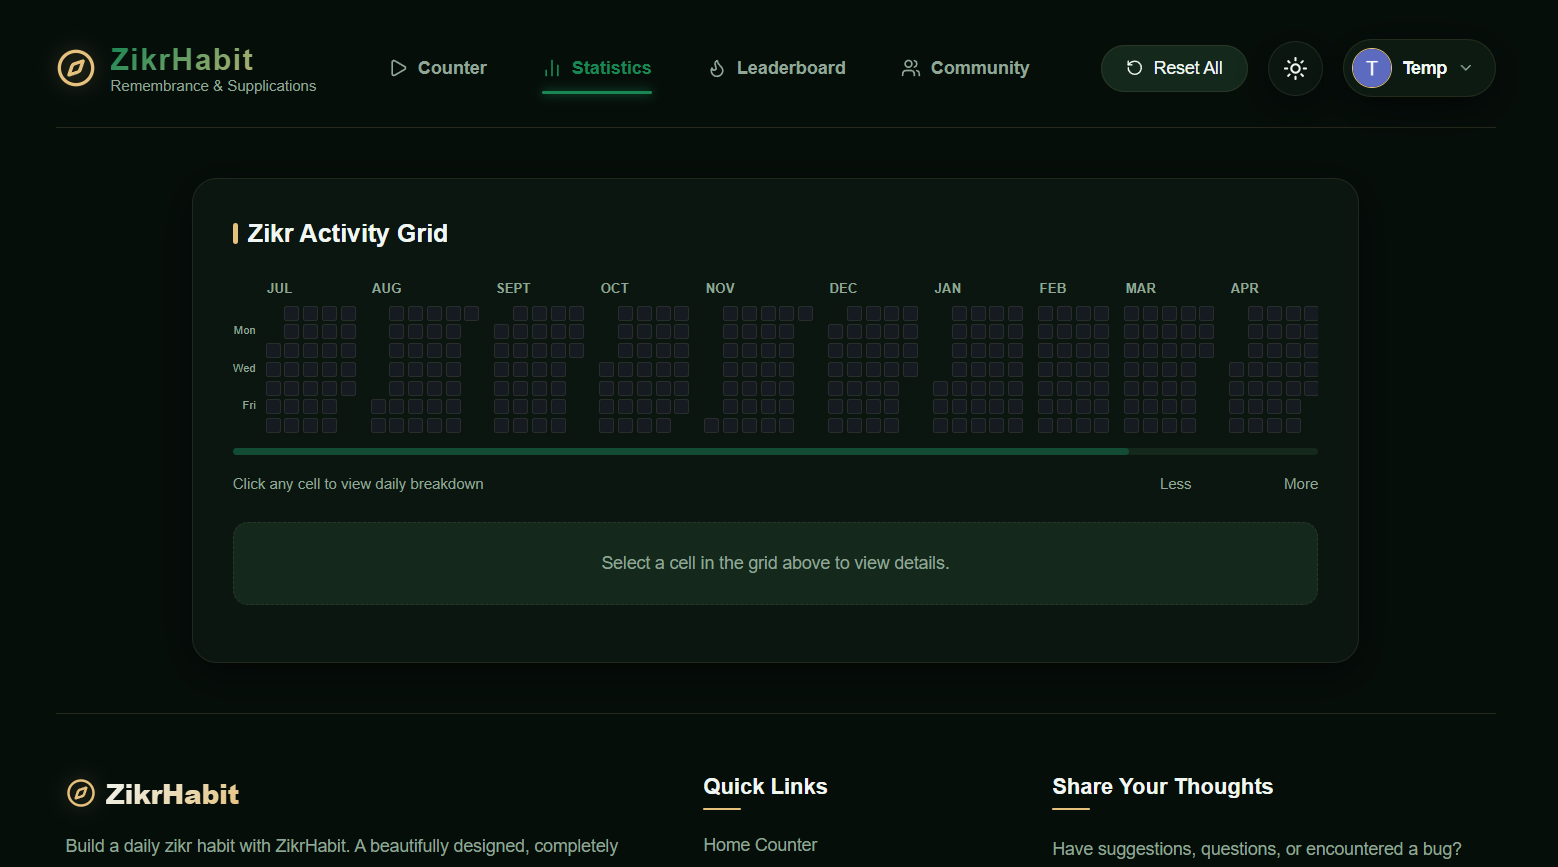
Task: Click the JAN month label
Action: 947,288
